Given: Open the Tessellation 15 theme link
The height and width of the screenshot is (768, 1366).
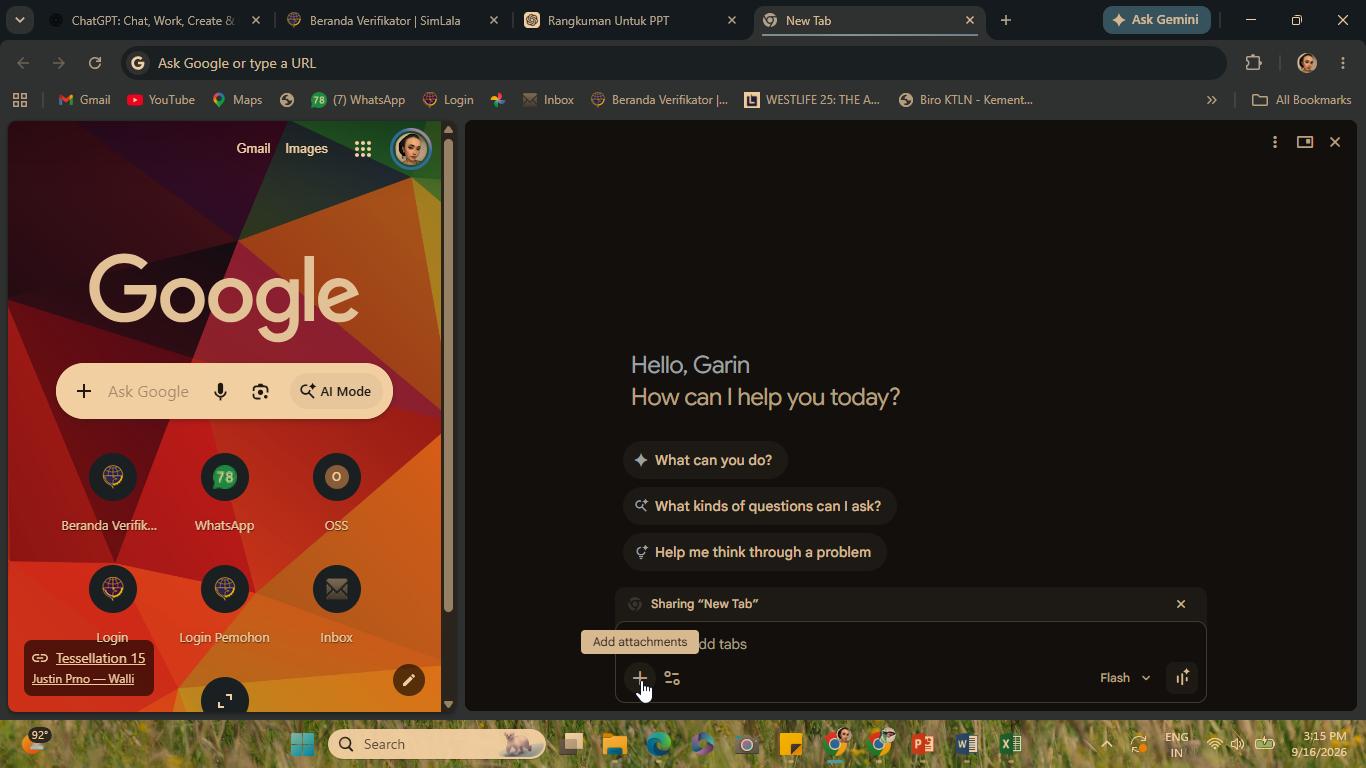Looking at the screenshot, I should click(x=100, y=658).
